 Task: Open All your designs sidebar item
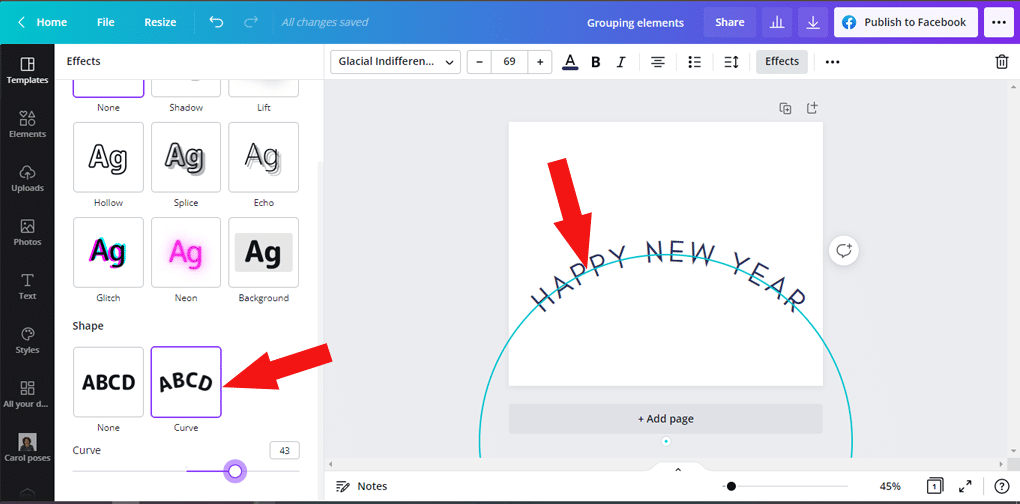[x=27, y=395]
